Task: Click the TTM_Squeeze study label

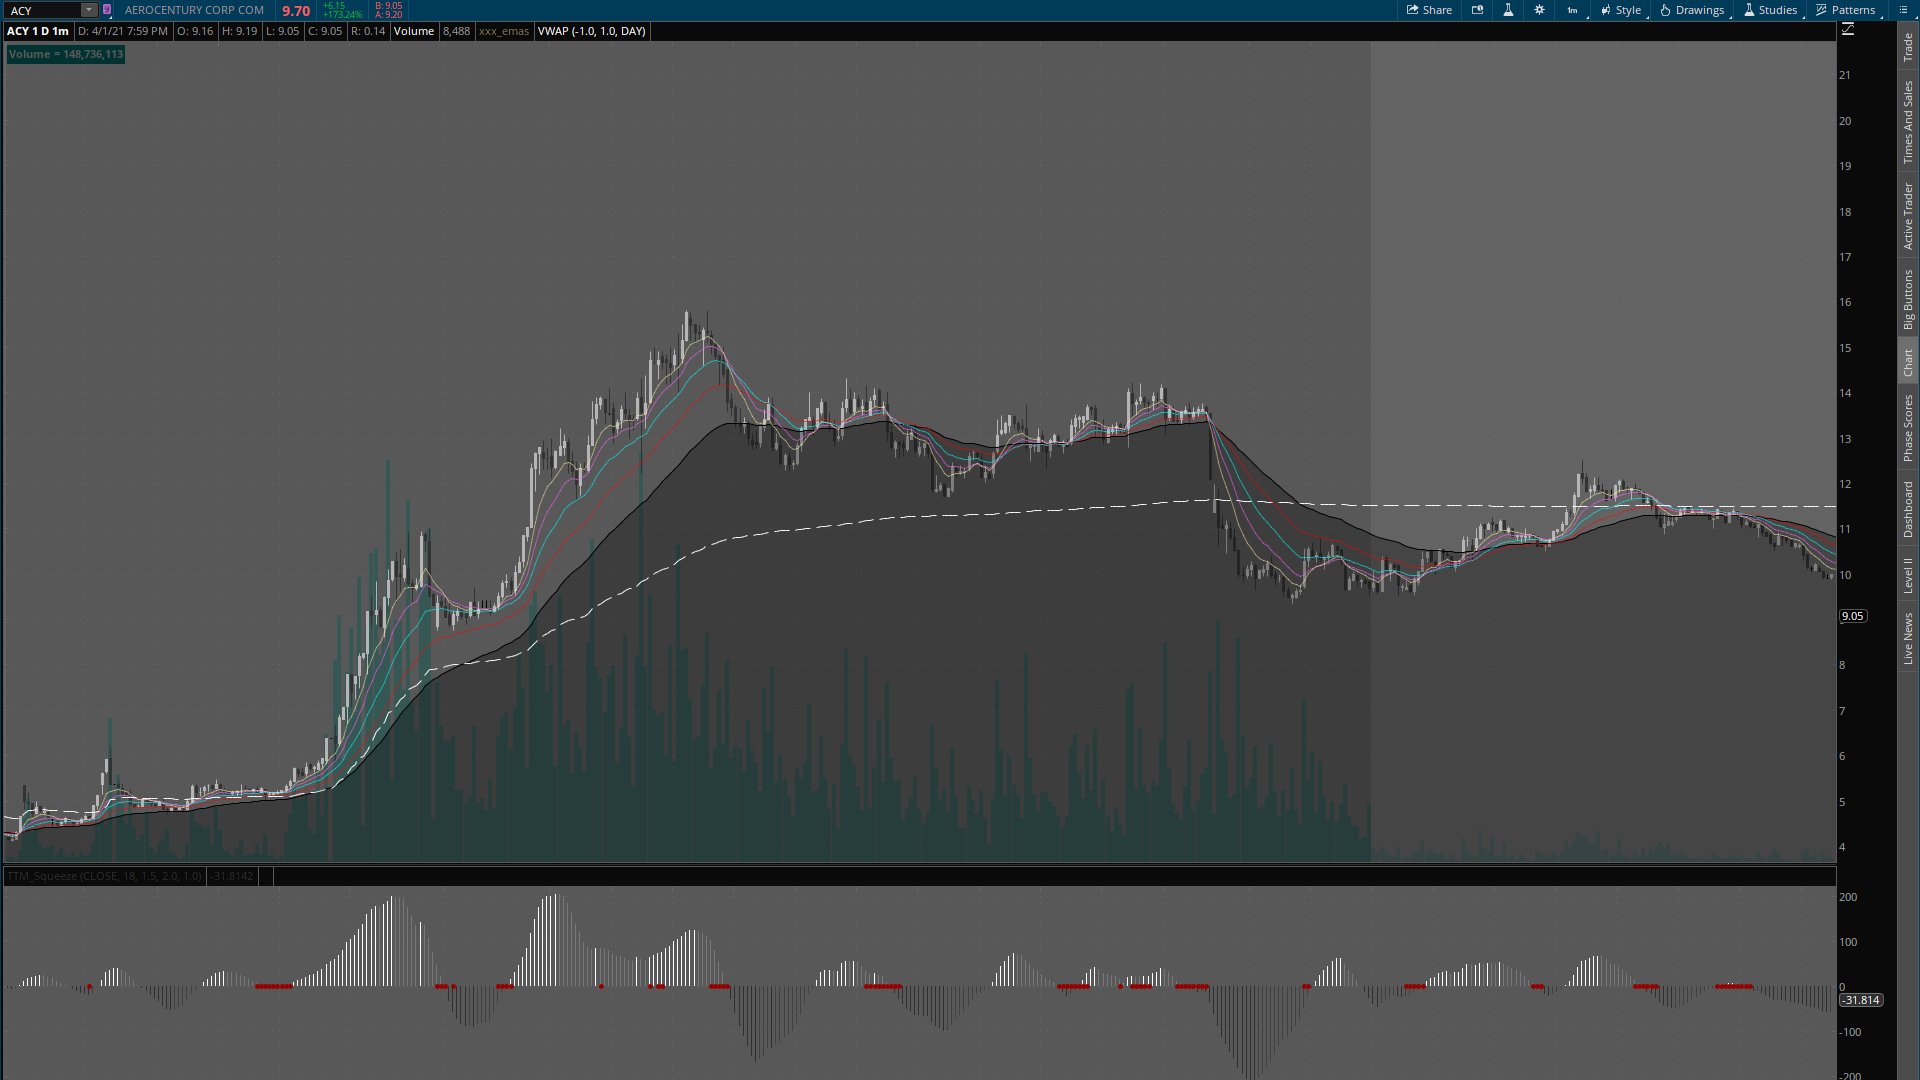Action: coord(104,876)
